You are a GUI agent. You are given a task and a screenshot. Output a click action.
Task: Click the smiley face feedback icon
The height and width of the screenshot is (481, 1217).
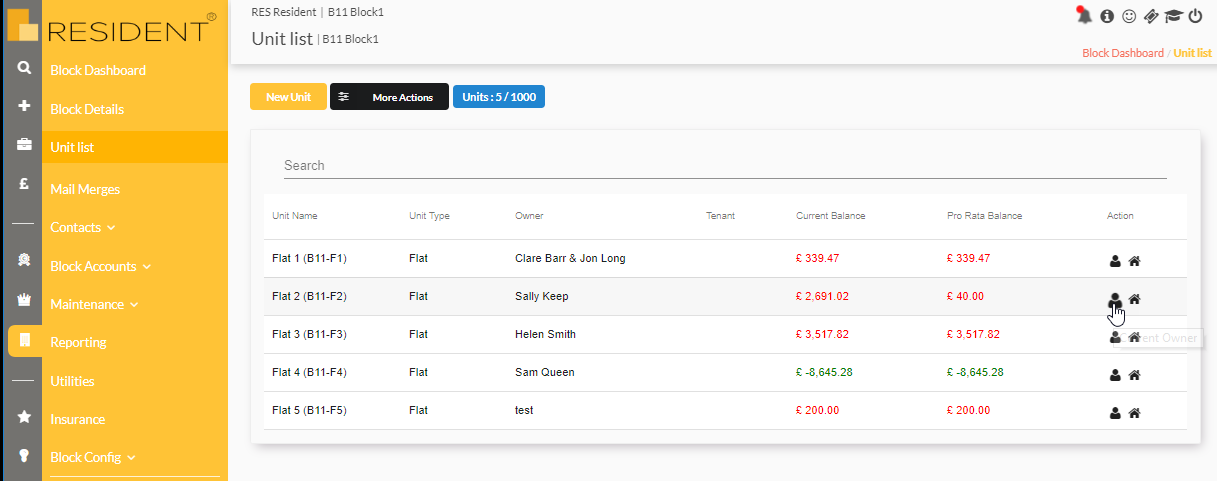pyautogui.click(x=1129, y=16)
